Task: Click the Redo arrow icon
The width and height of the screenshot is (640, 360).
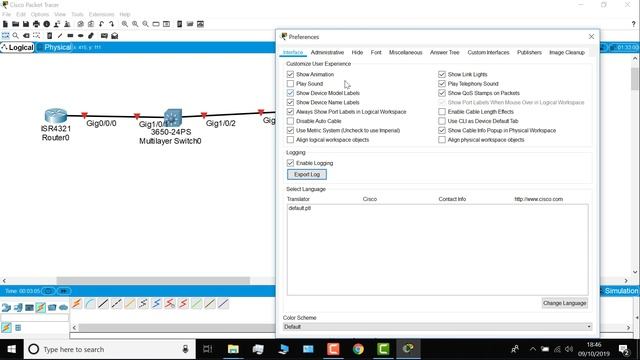Action: pyautogui.click(x=111, y=24)
